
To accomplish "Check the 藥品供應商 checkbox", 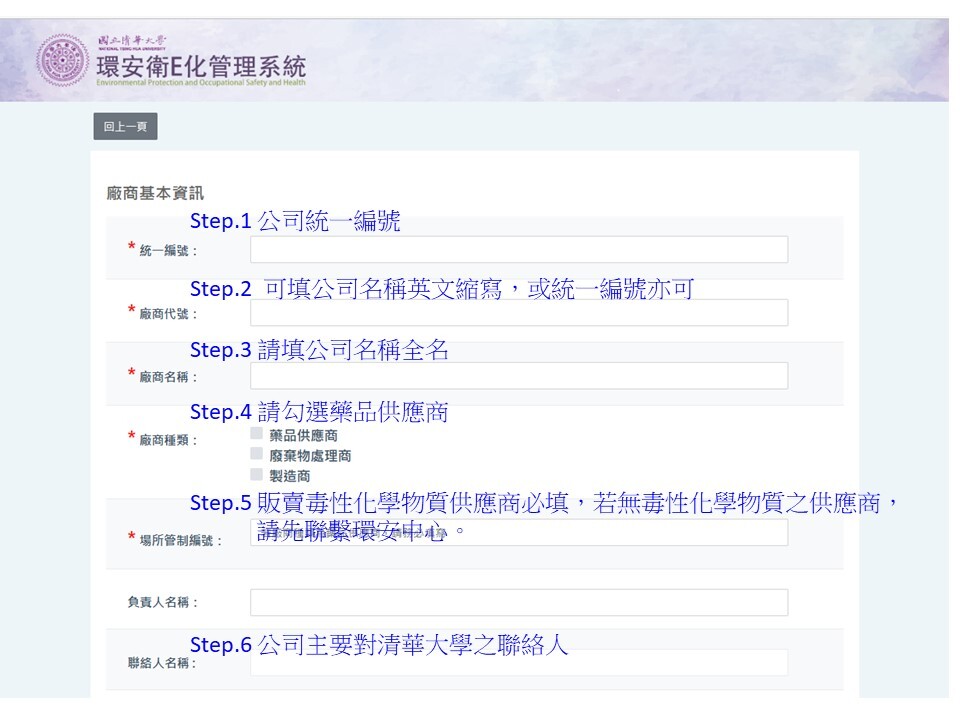I will pos(257,435).
